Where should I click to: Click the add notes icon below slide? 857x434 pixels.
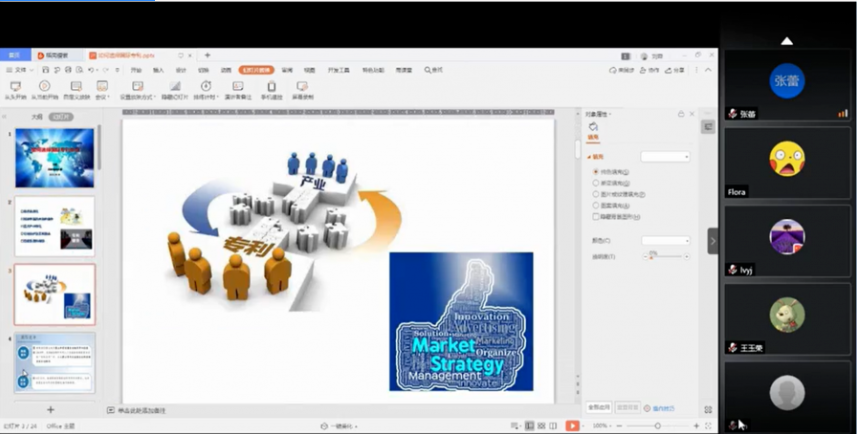click(110, 410)
